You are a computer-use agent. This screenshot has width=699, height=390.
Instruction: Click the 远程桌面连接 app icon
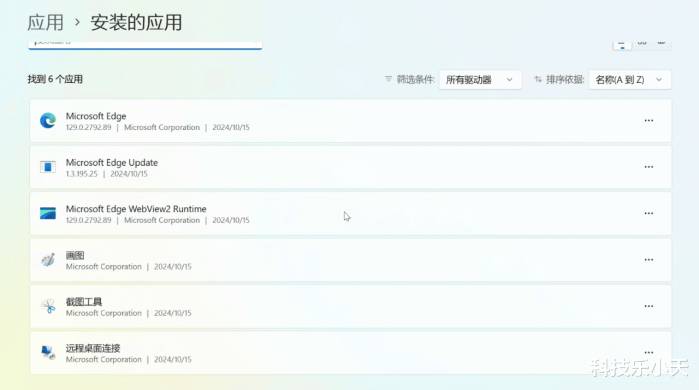pyautogui.click(x=48, y=352)
